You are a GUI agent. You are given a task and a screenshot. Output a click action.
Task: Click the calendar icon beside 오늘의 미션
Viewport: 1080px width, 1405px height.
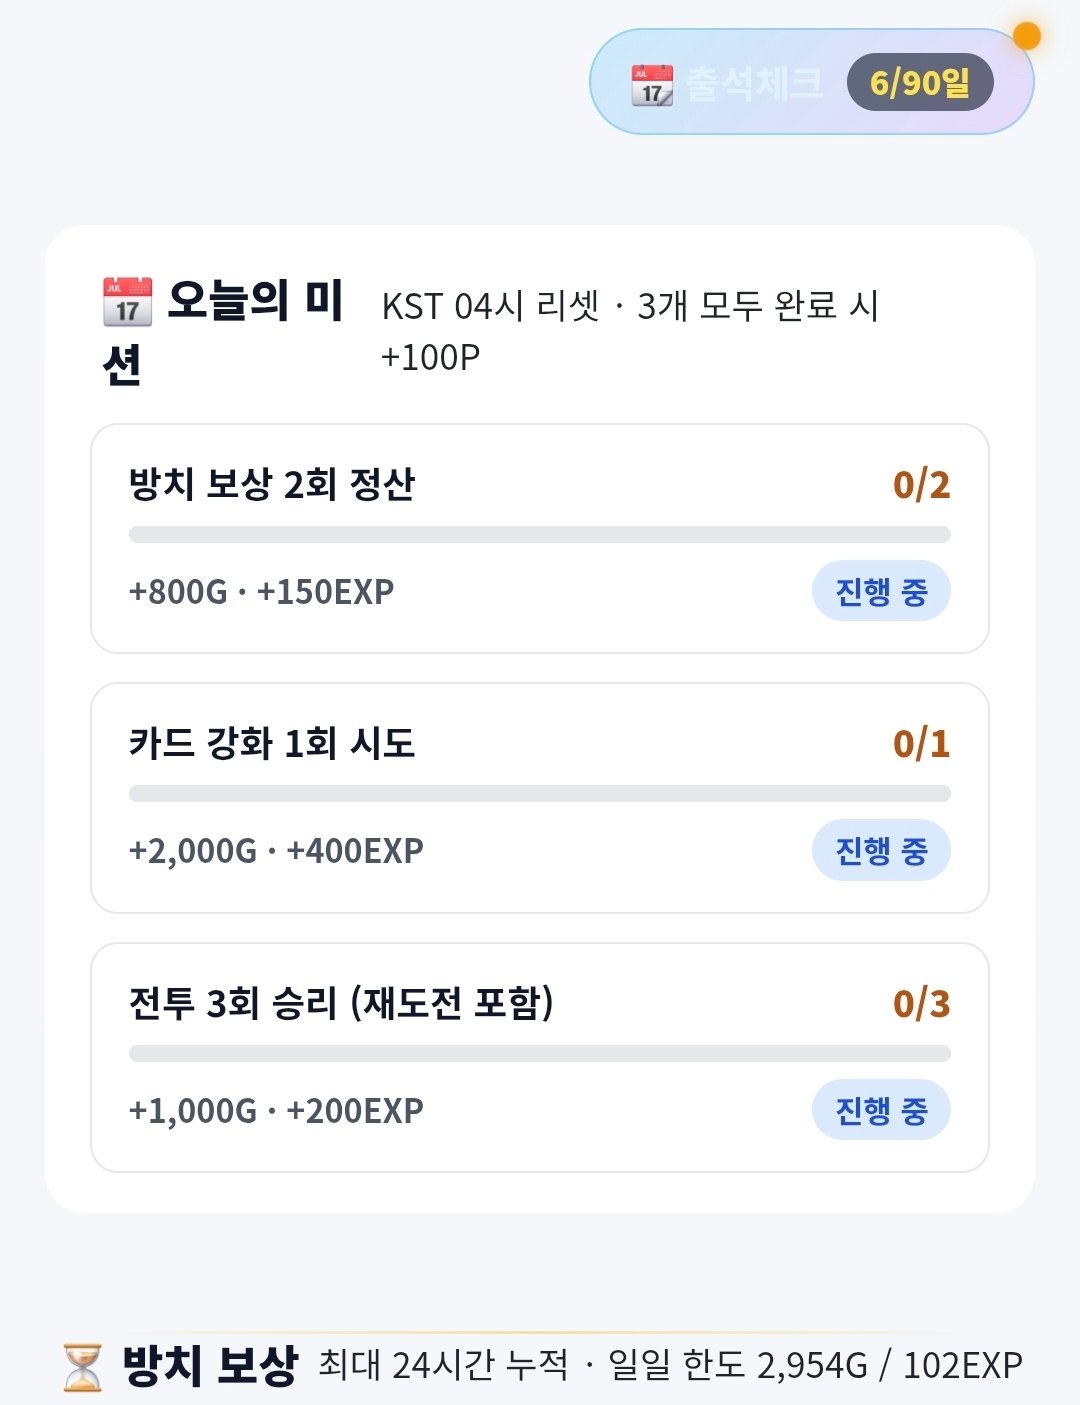(128, 302)
